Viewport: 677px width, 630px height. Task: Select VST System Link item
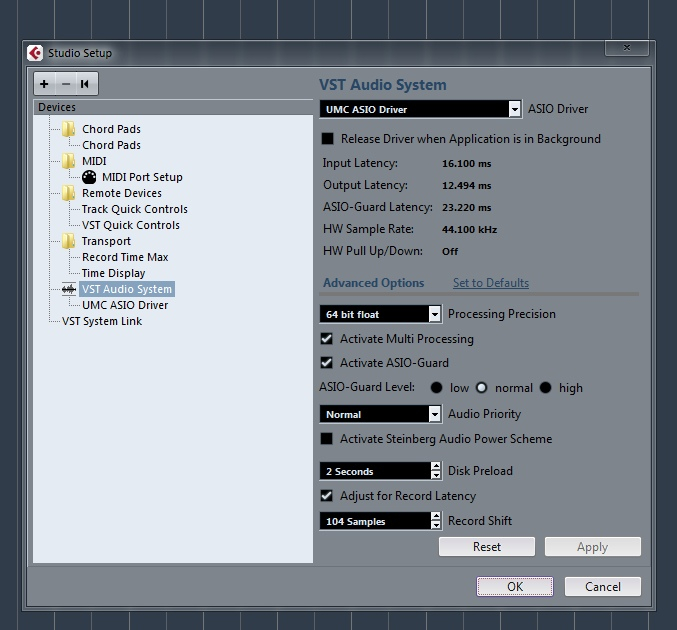pos(102,321)
